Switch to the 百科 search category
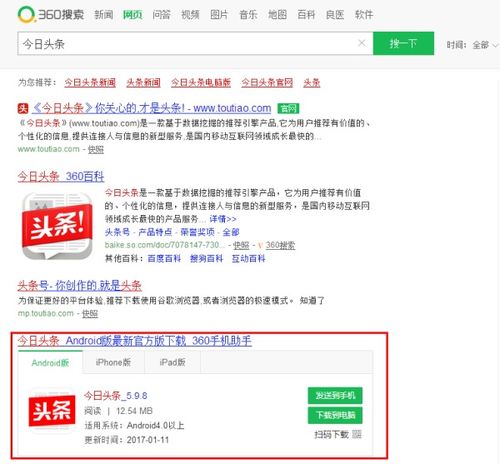The height and width of the screenshot is (464, 500). (x=306, y=15)
